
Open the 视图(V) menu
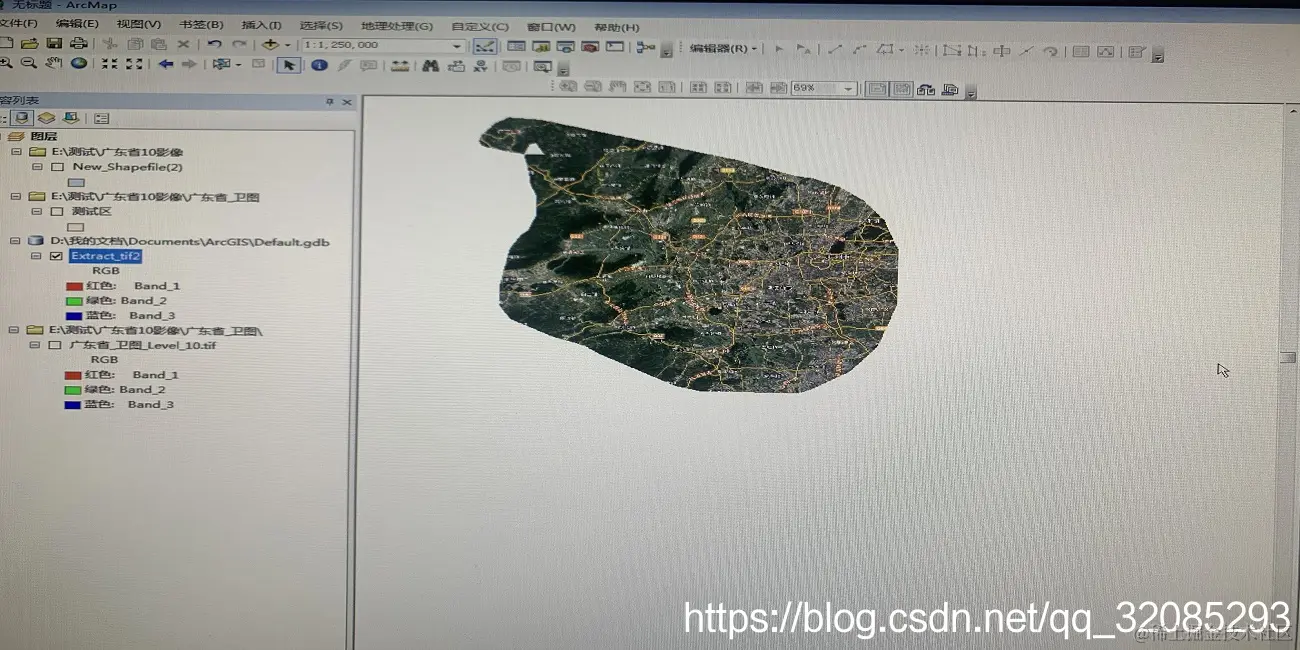tap(138, 24)
